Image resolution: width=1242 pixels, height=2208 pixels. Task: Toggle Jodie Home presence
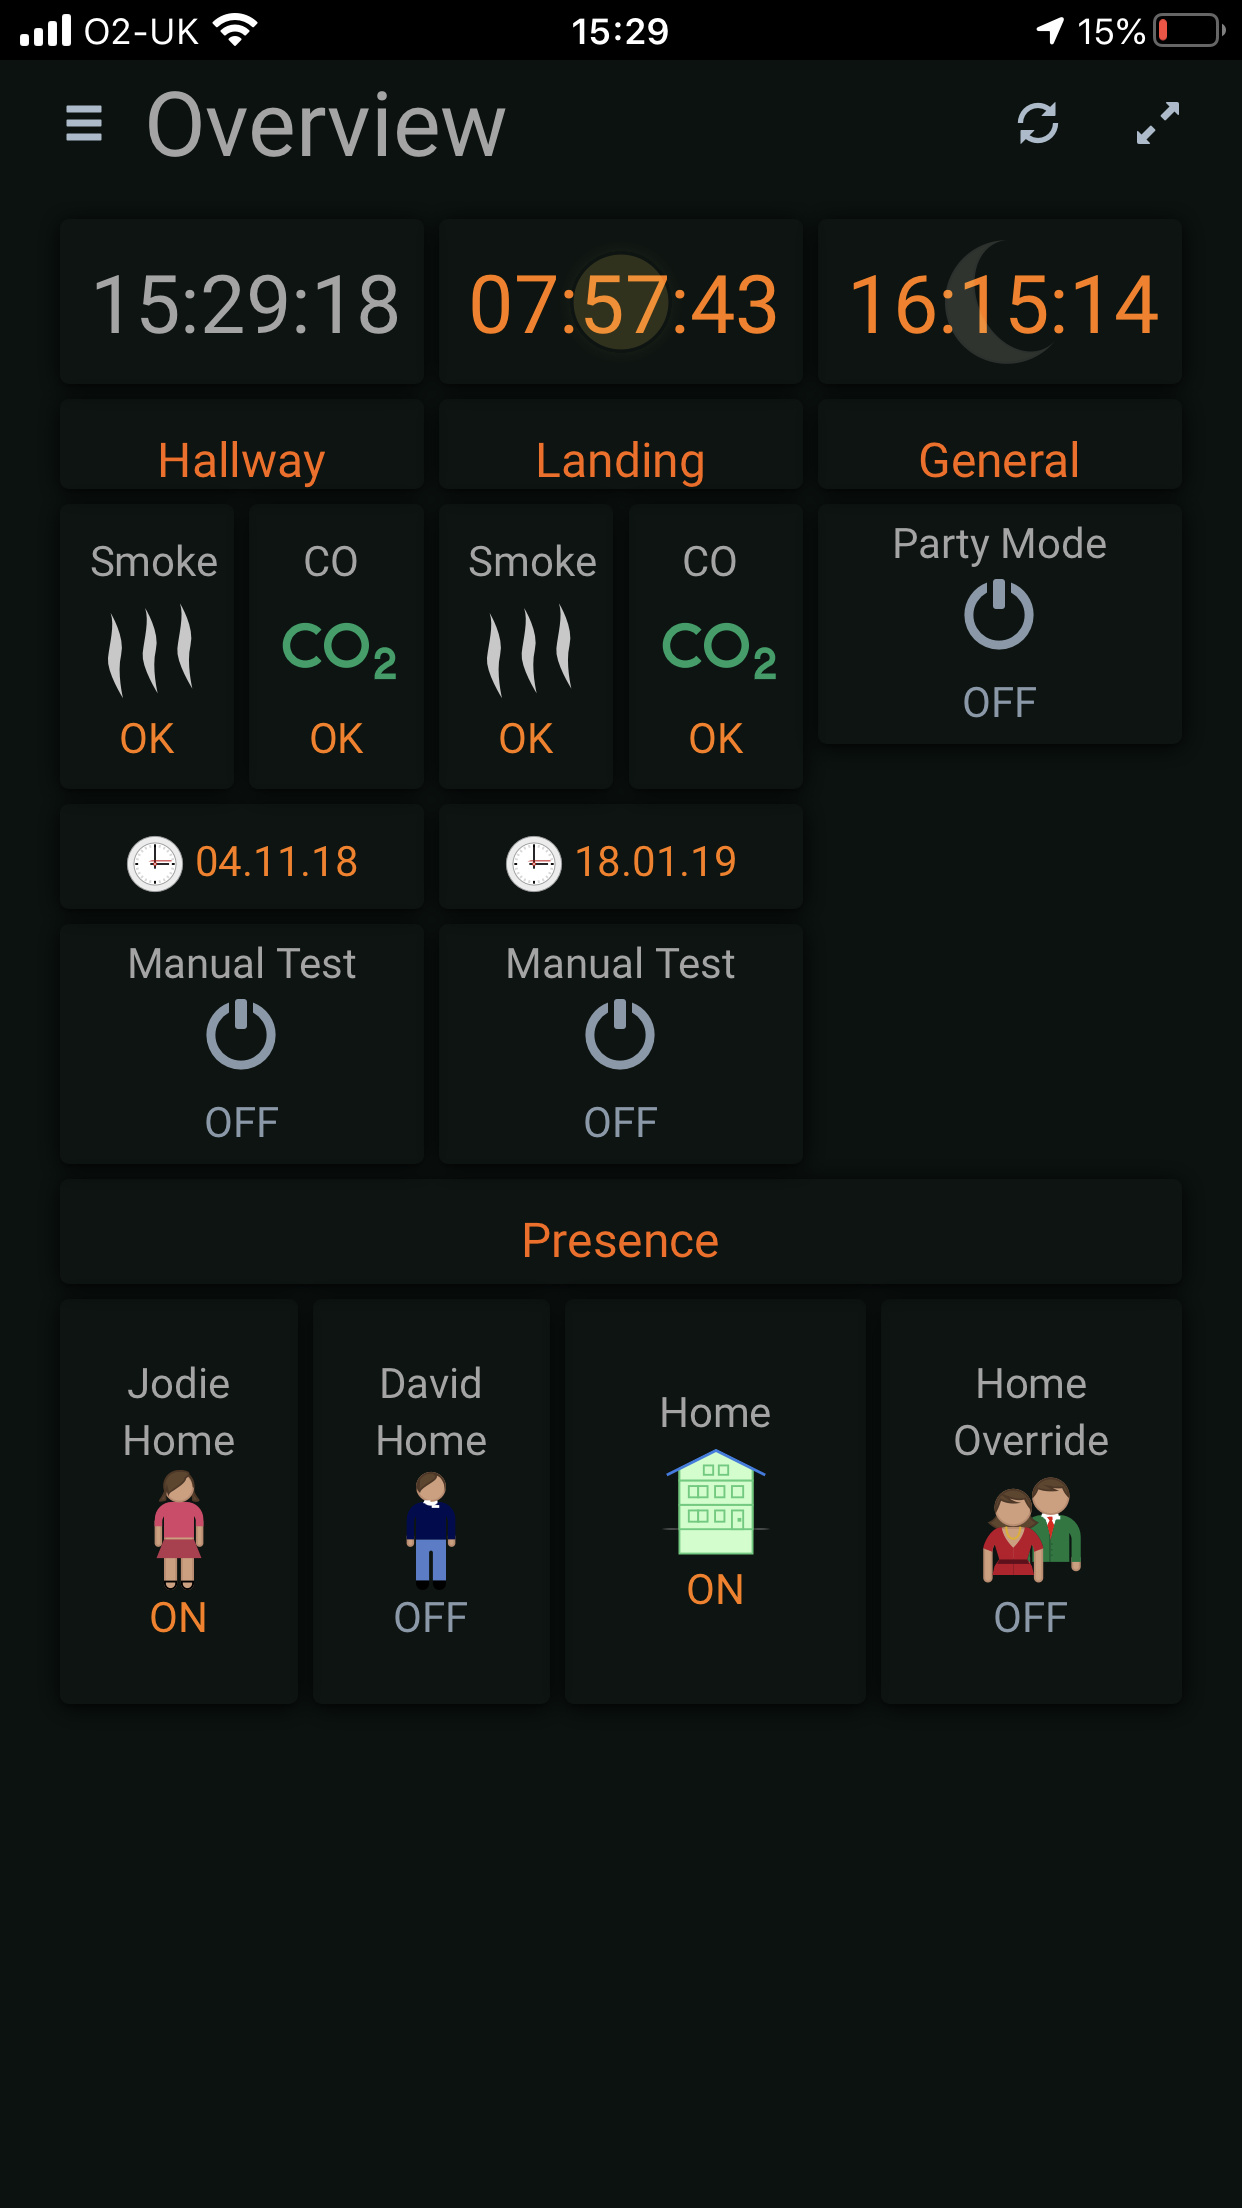pyautogui.click(x=179, y=1527)
